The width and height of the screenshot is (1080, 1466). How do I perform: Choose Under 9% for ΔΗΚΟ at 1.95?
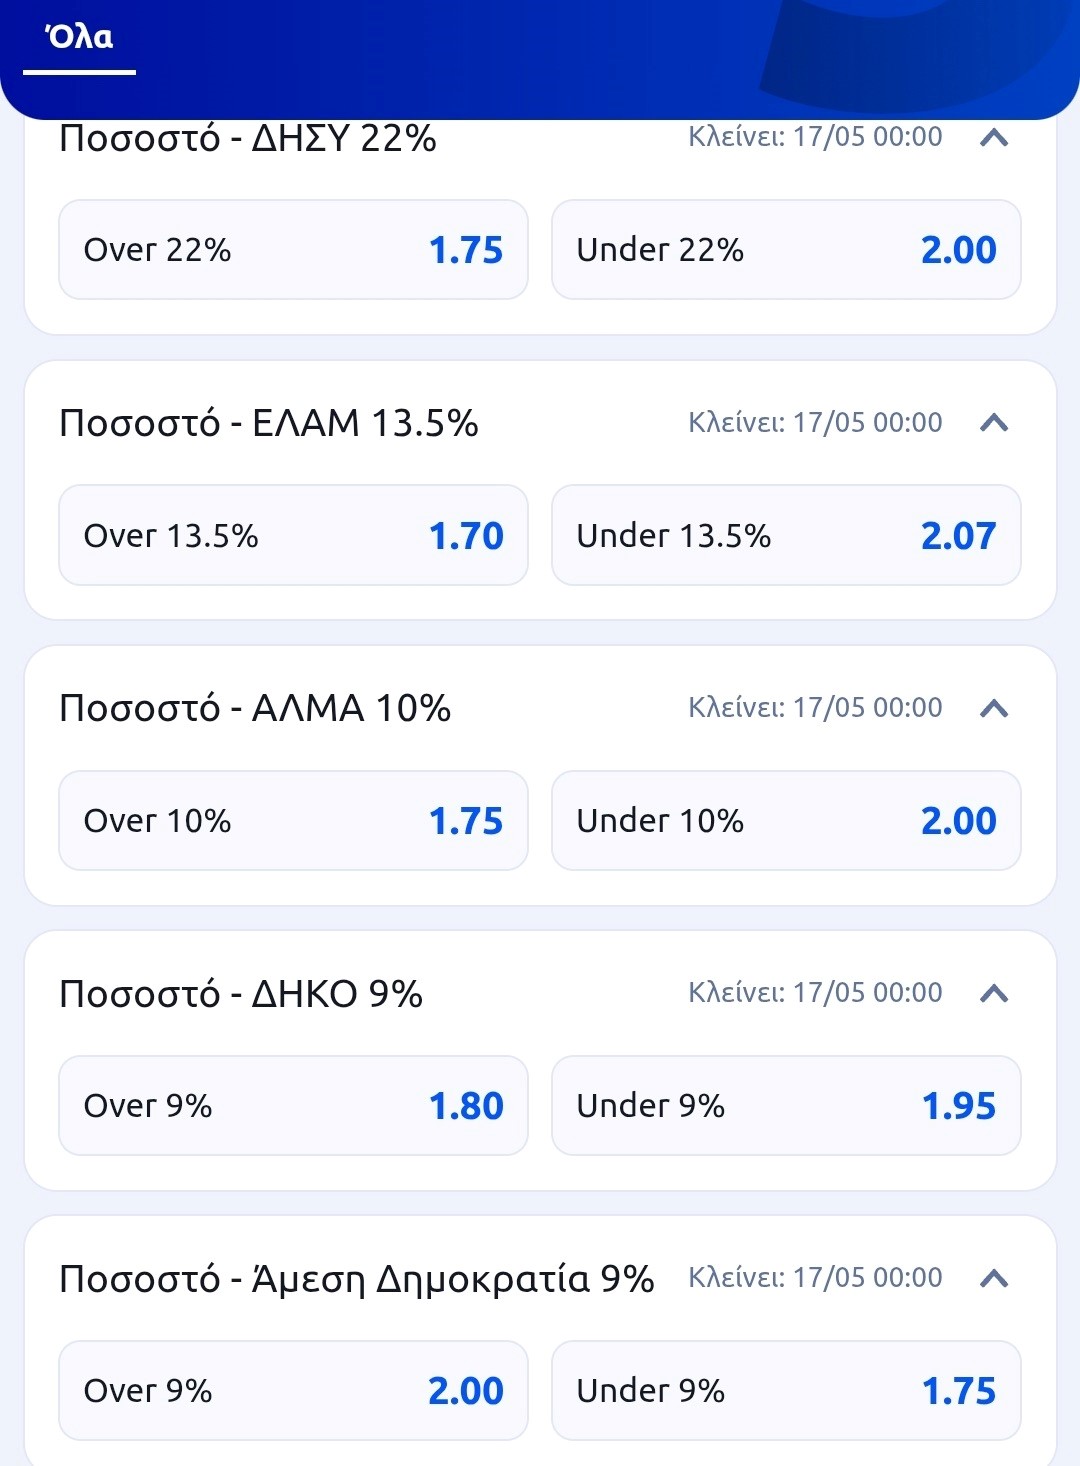786,1105
